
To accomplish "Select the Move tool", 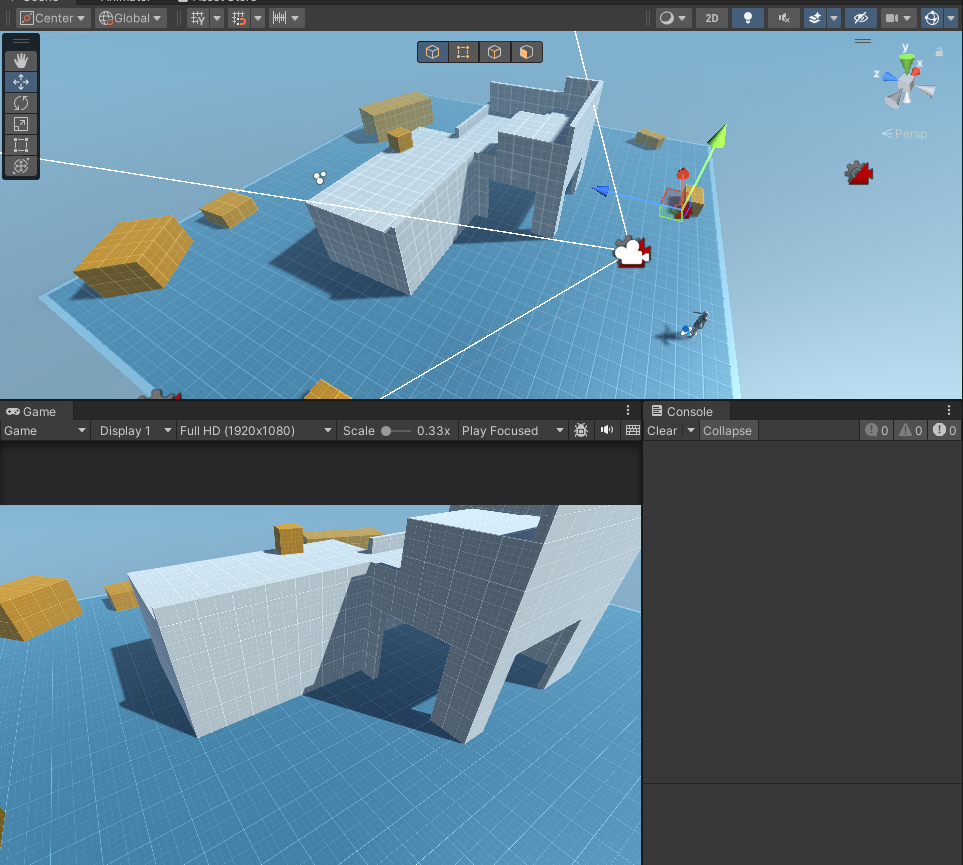I will click(x=21, y=82).
